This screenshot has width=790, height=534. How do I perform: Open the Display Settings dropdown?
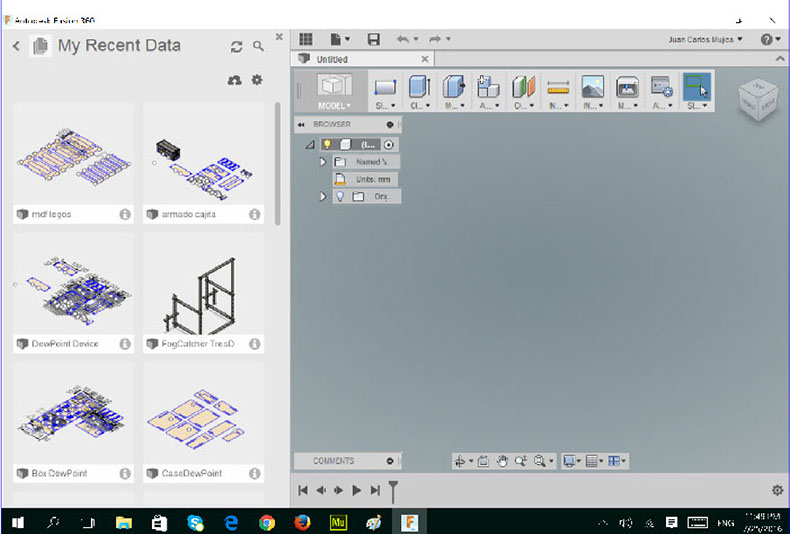(x=572, y=461)
